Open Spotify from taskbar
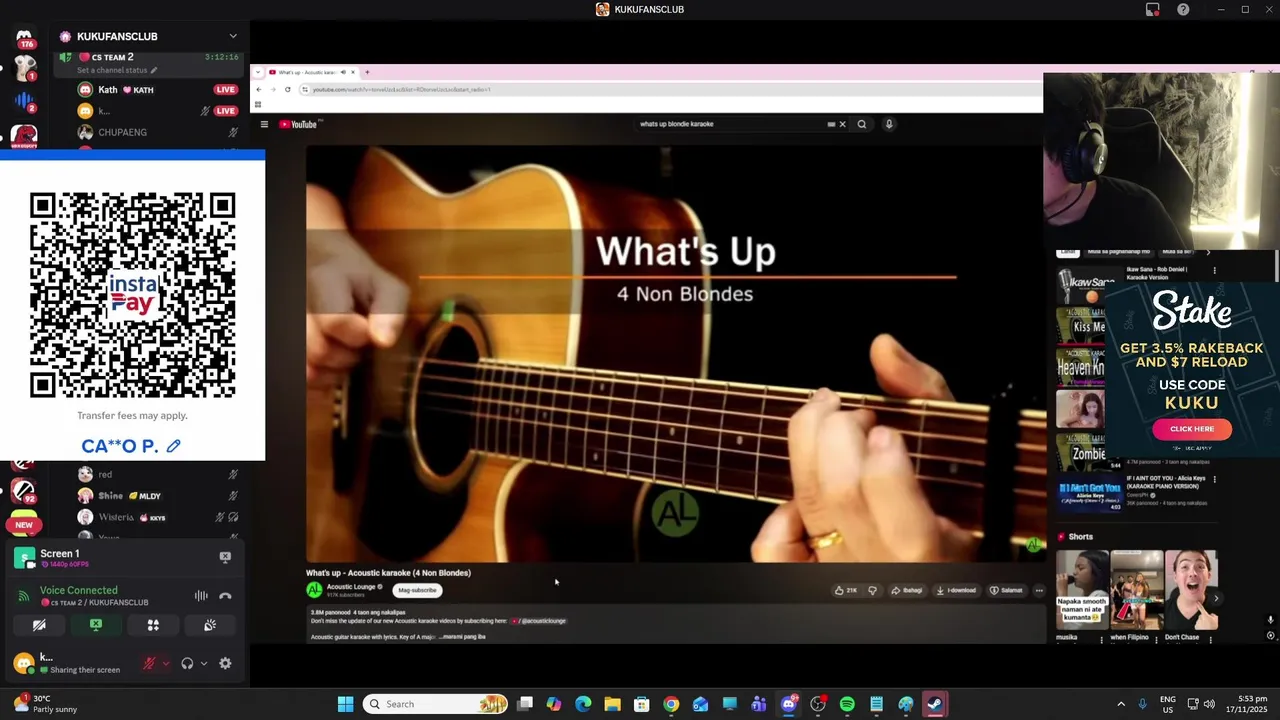Viewport: 1280px width, 720px height. (847, 704)
